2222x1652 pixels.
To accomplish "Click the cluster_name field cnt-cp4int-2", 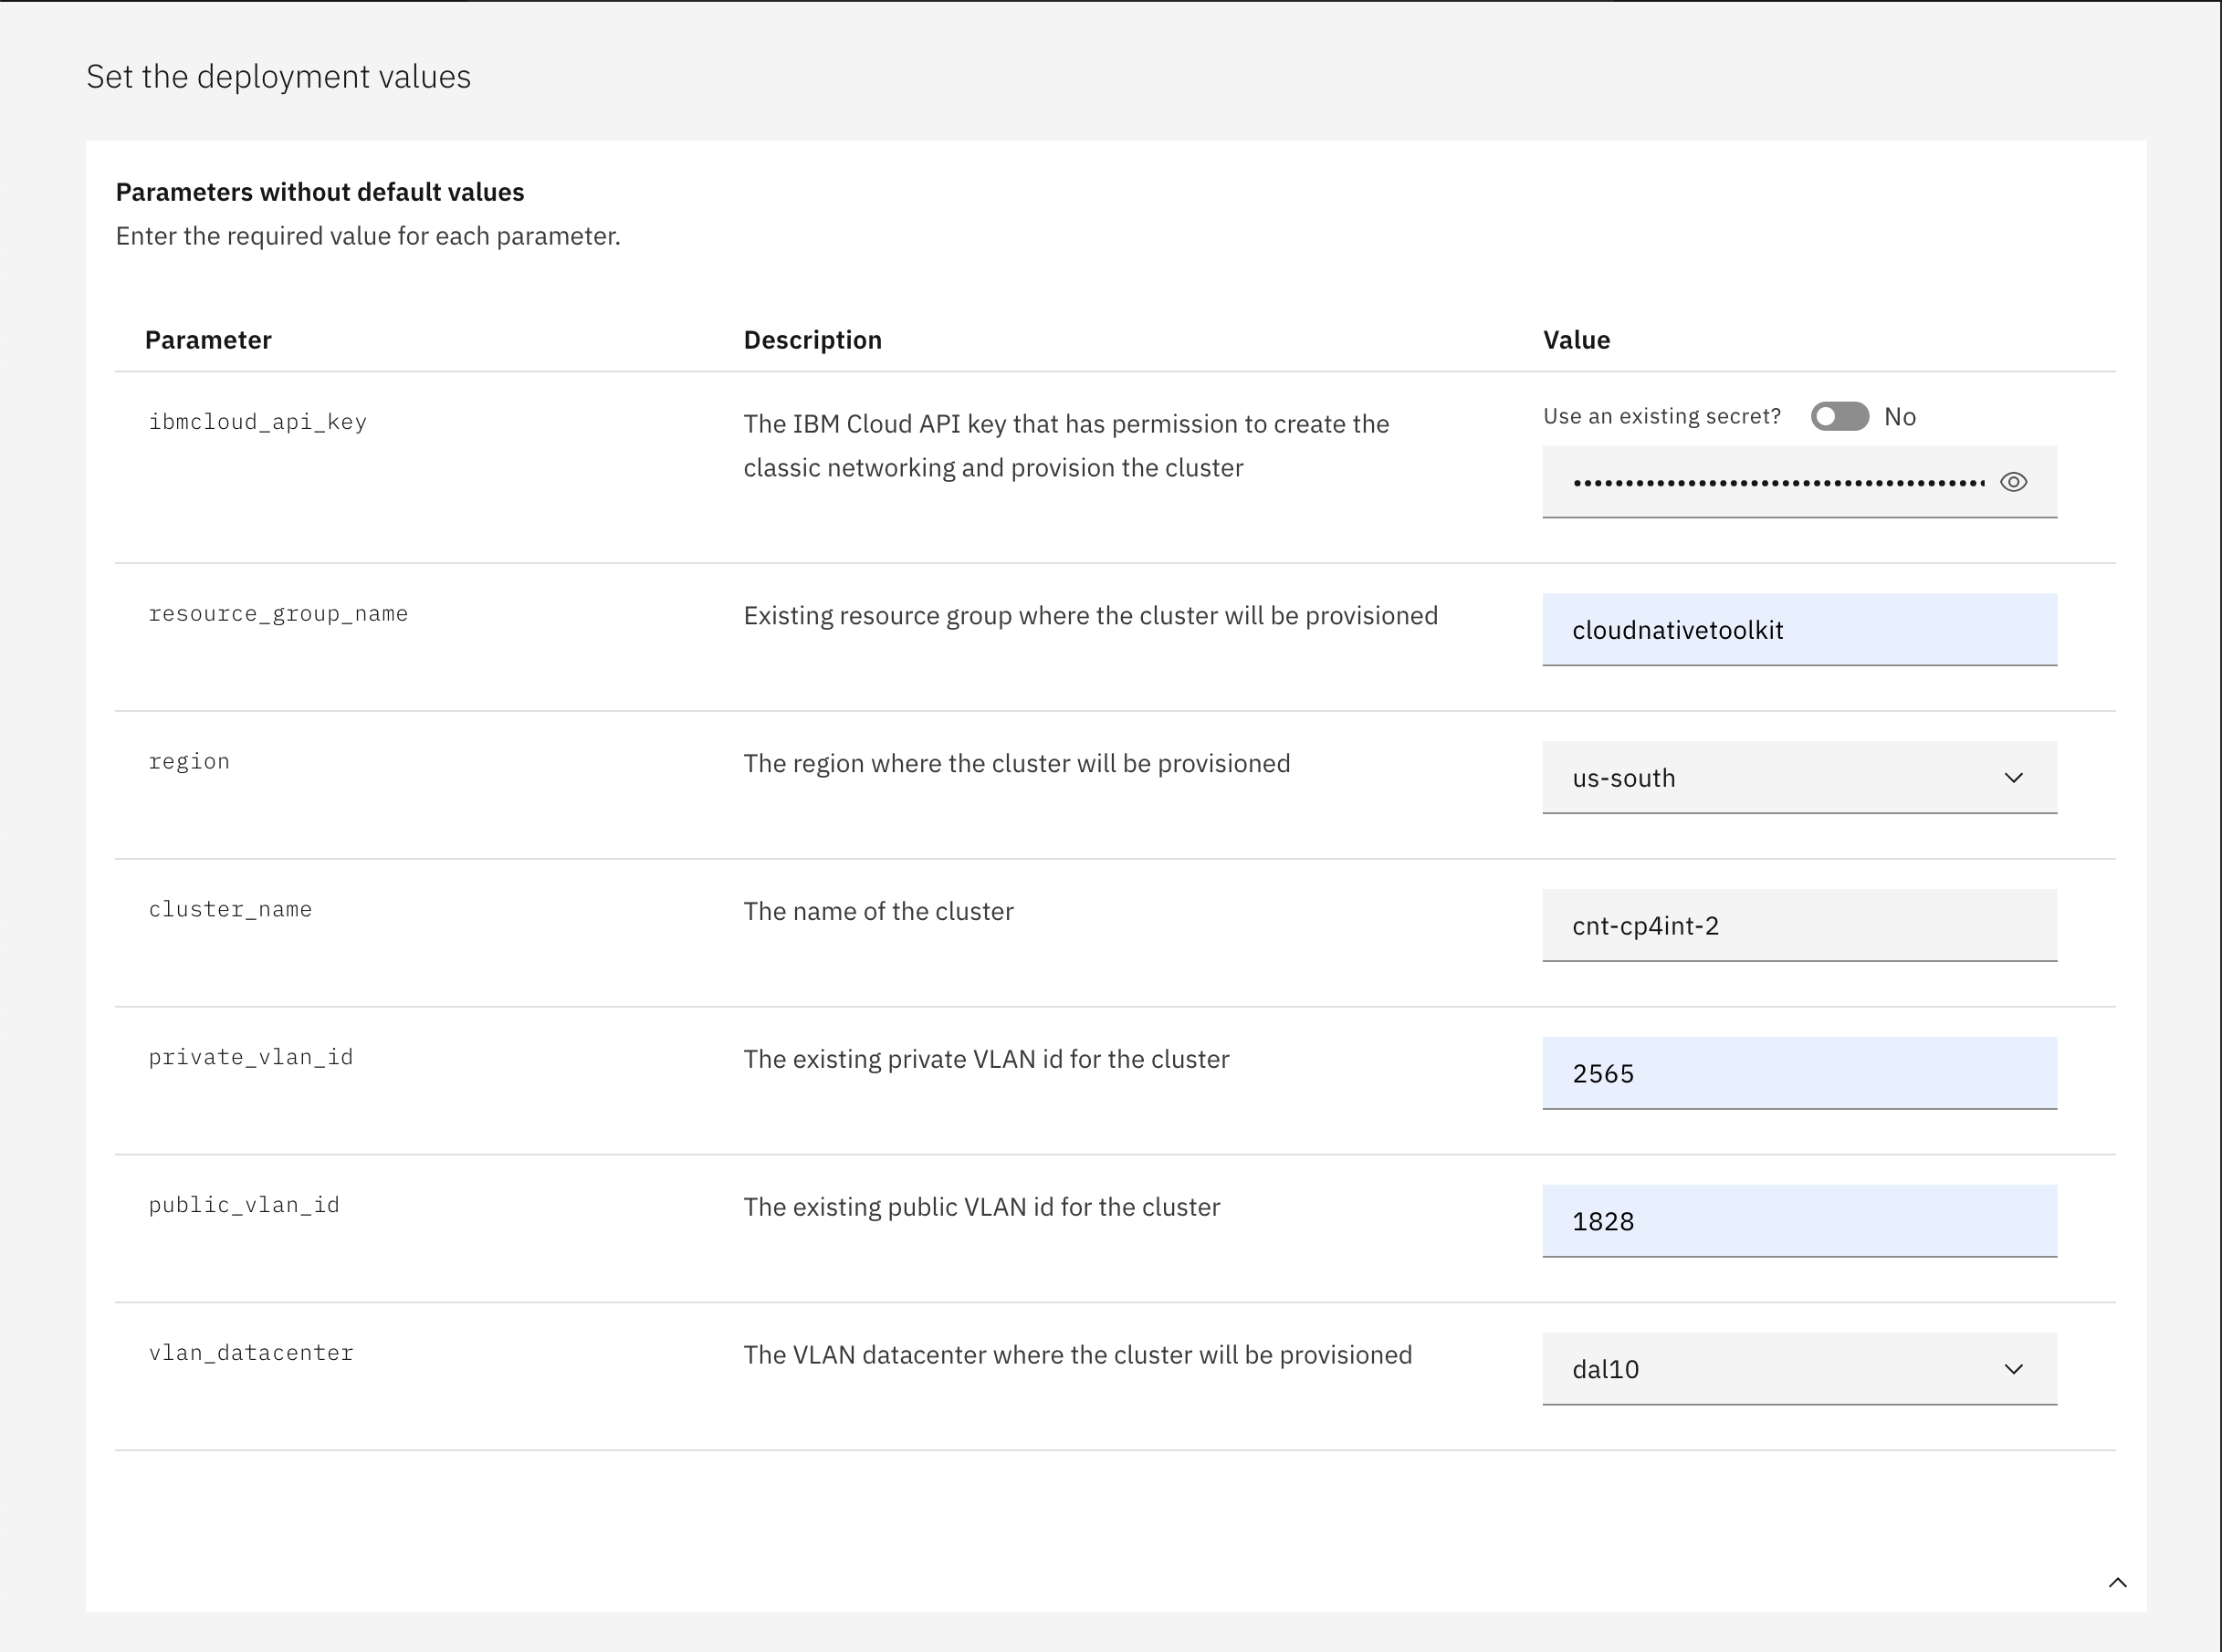I will (1799, 926).
